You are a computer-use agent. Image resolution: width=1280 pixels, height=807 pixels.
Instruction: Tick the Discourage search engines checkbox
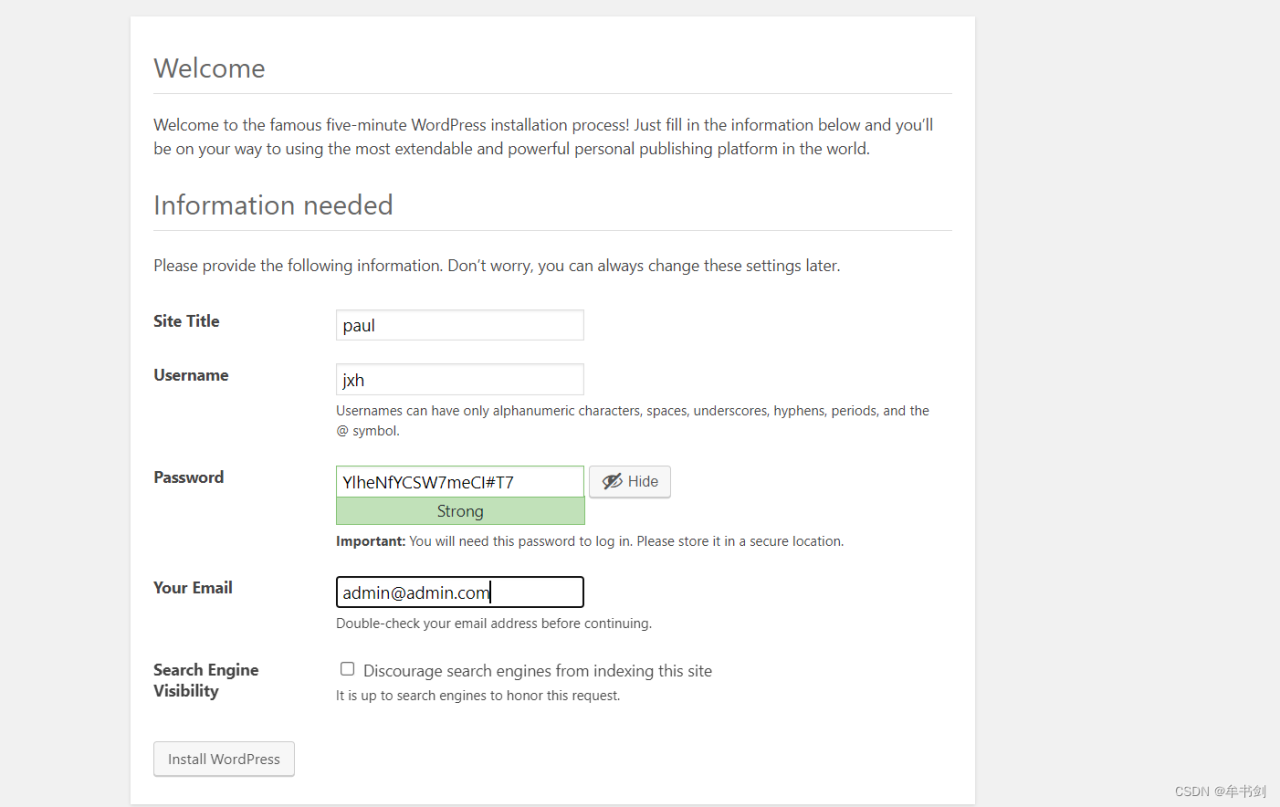[347, 669]
